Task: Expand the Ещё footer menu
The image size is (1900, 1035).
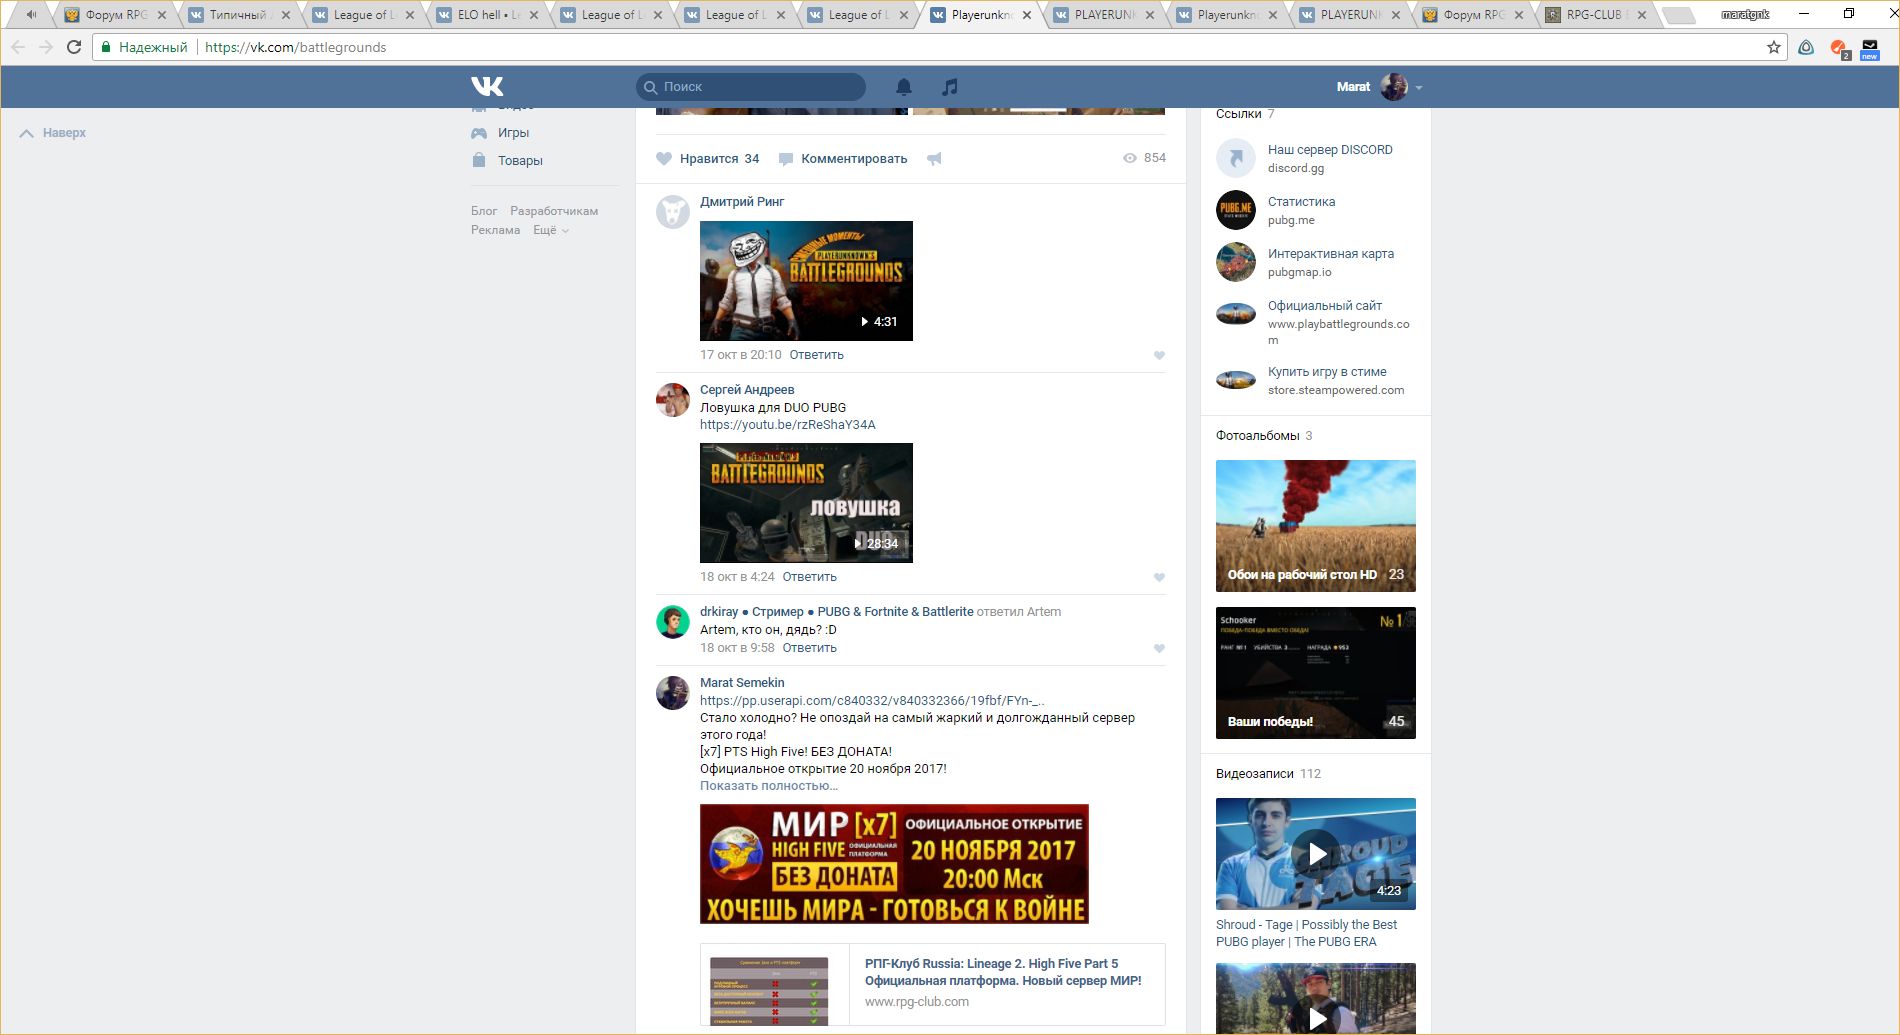Action: tap(550, 230)
